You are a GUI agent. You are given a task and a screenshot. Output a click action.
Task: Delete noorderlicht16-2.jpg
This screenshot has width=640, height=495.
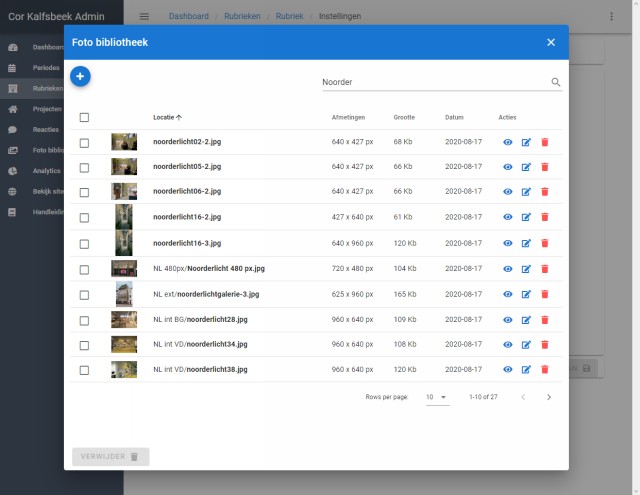tap(544, 217)
